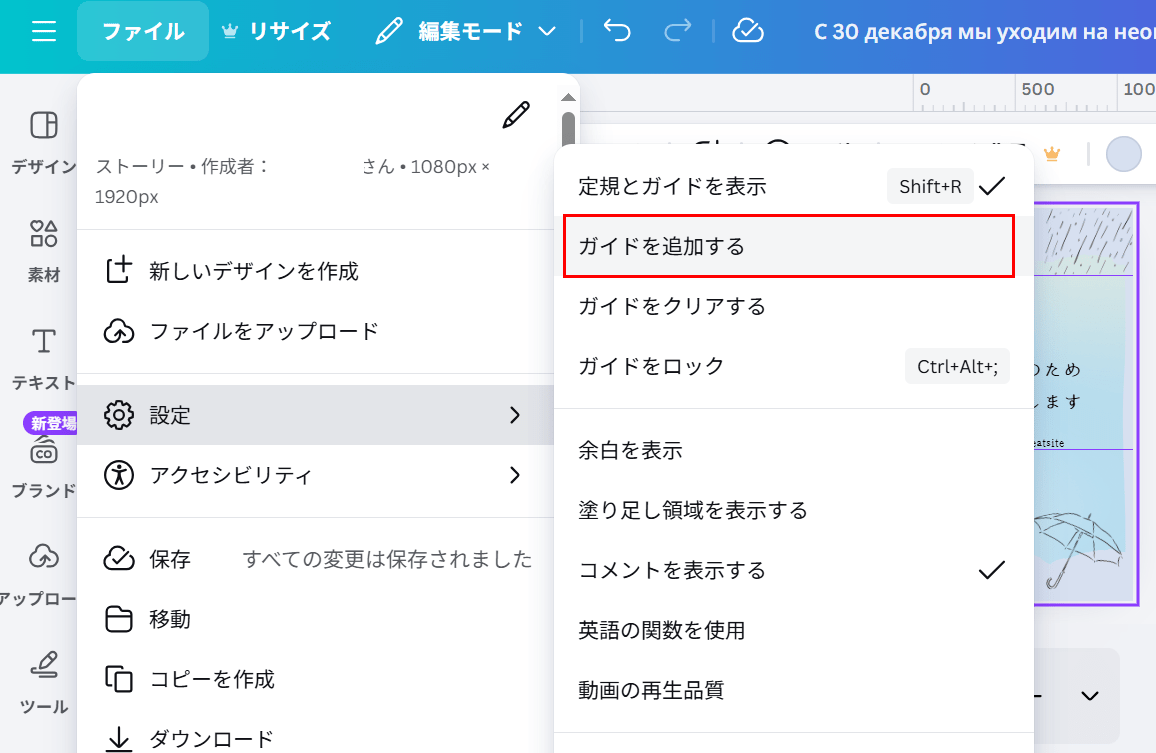
Task: Click the cloud save status icon
Action: pos(748,31)
